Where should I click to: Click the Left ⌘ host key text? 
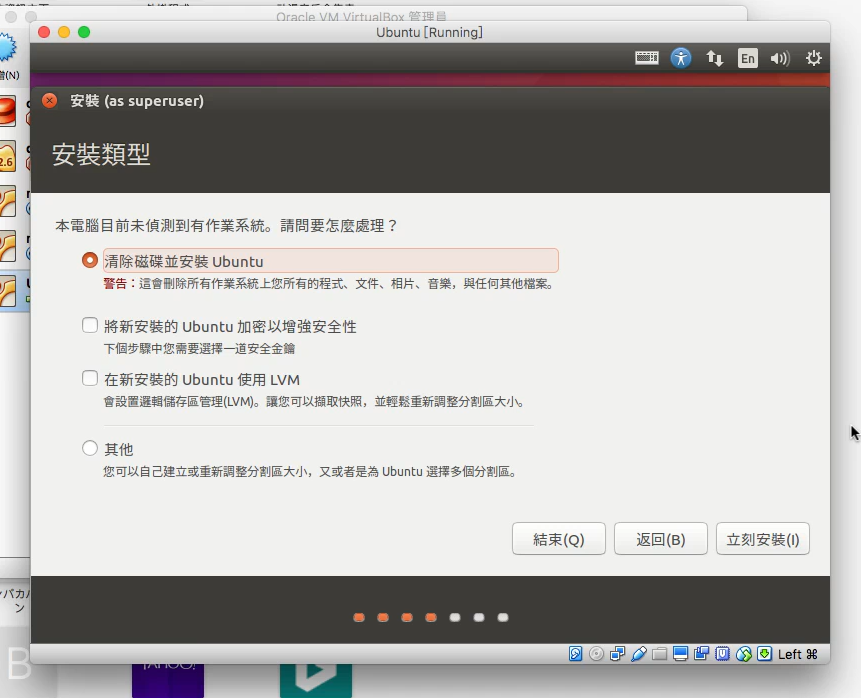pos(798,654)
